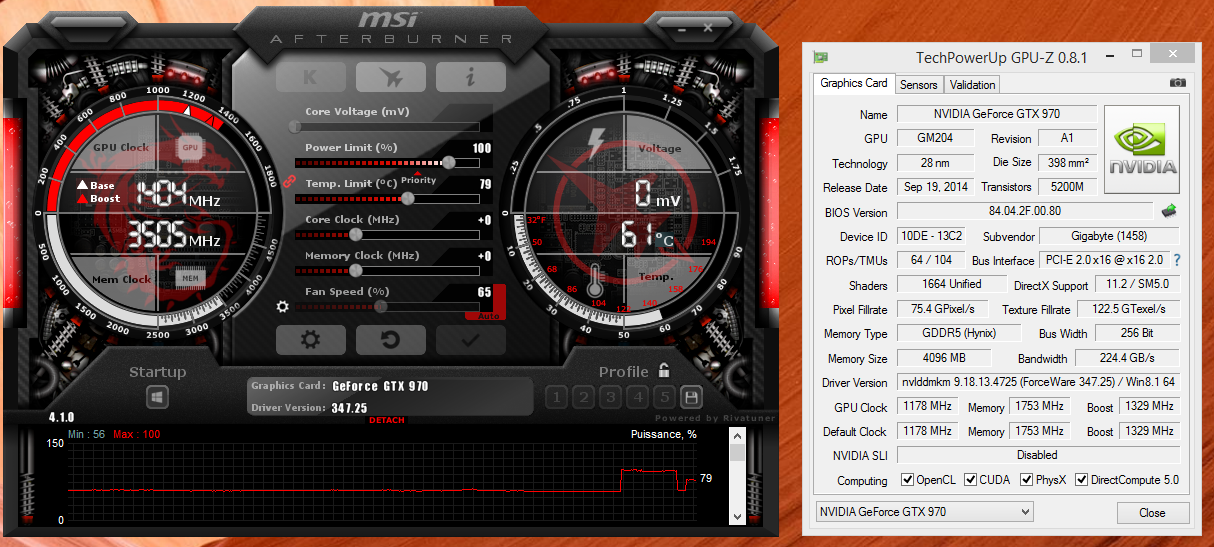The image size is (1214, 547).
Task: Reset settings with the circular arrow button
Action: pos(390,340)
